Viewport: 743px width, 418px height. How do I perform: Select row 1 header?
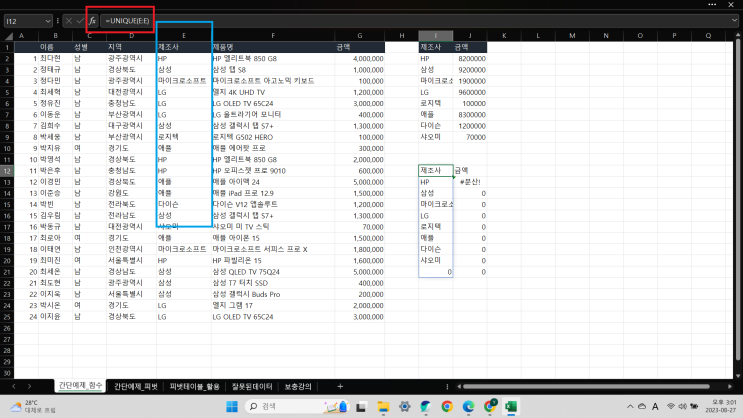coord(7,47)
